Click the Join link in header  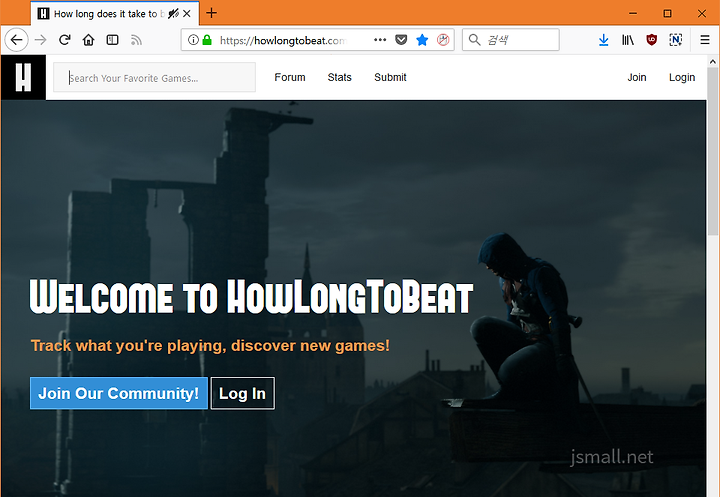[x=637, y=77]
